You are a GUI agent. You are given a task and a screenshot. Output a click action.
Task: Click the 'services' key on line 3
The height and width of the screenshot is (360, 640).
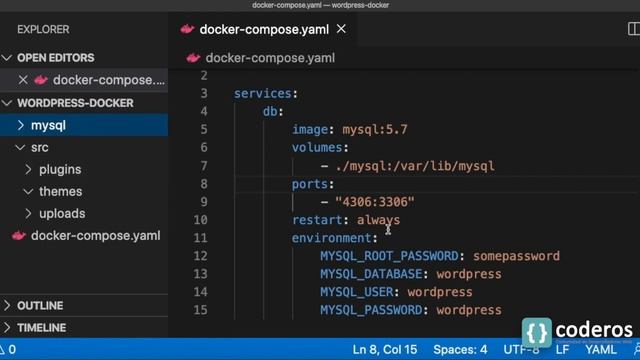click(x=263, y=93)
